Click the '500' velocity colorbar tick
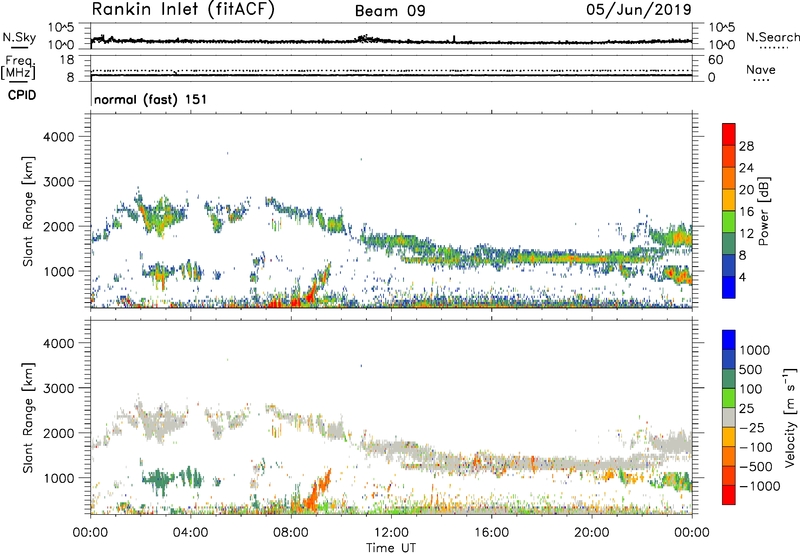The image size is (800, 554). [751, 370]
